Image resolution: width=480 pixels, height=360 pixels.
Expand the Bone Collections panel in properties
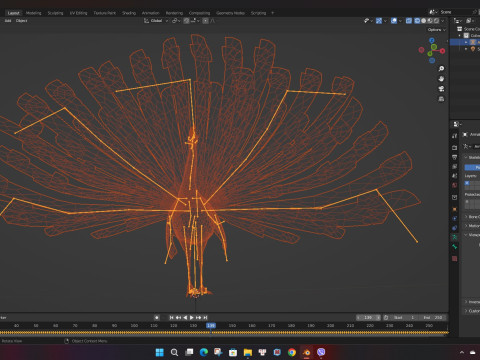tap(473, 217)
